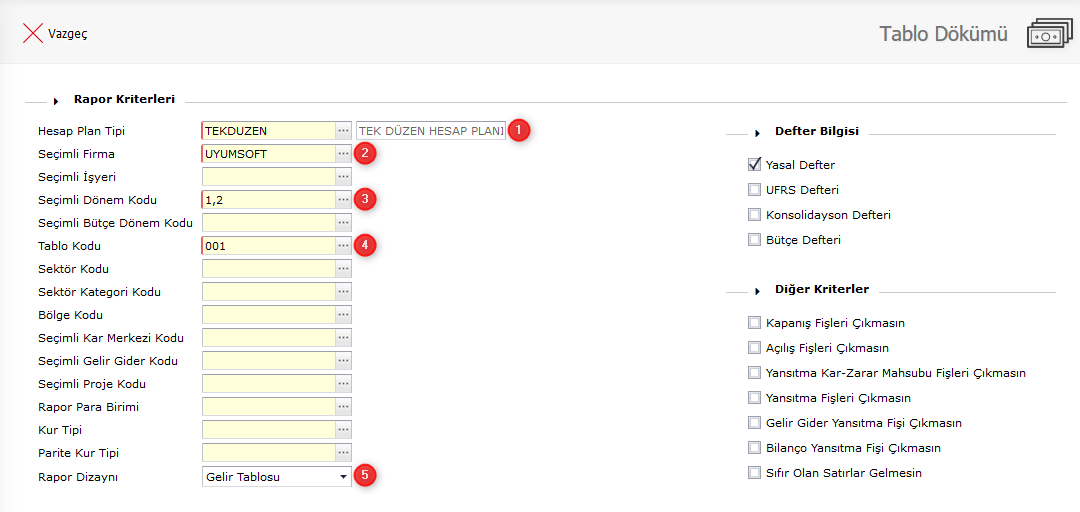Check Sıfır Olan Satırlar Gelmesin
Viewport: 1080px width, 512px height.
click(755, 473)
